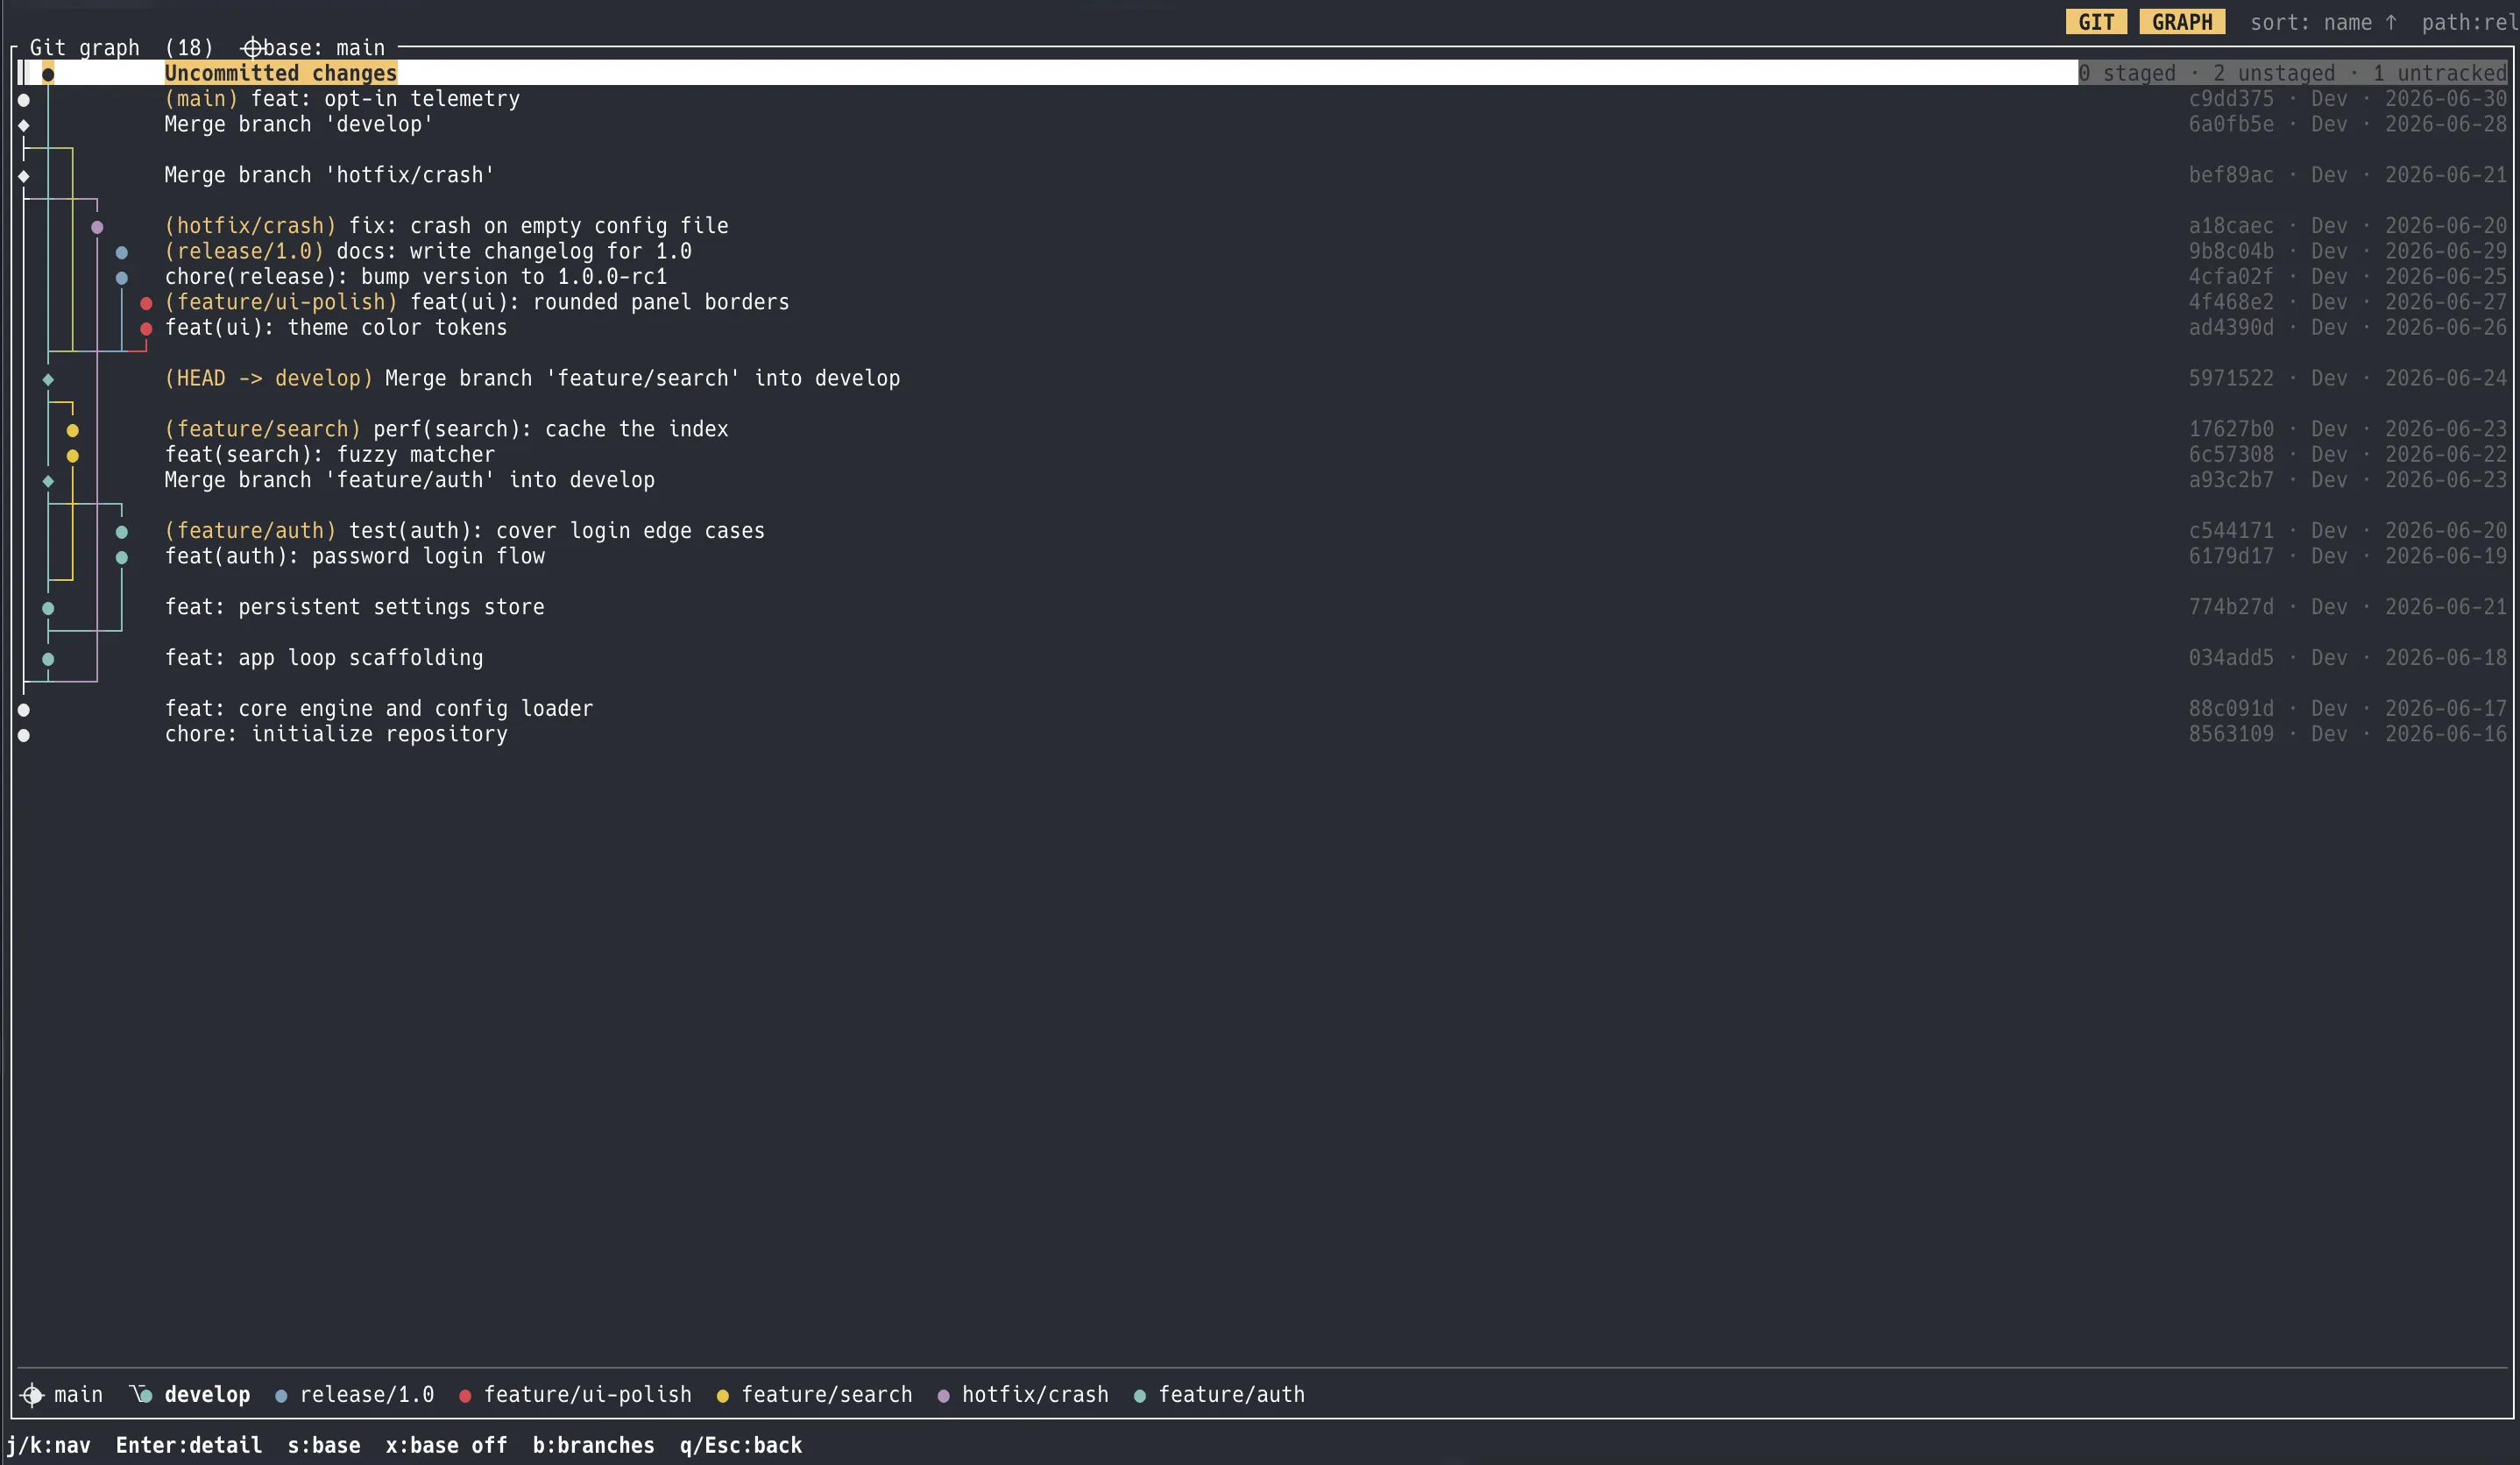Click the q/Esc:back hint
Image resolution: width=2520 pixels, height=1465 pixels.
[x=741, y=1446]
